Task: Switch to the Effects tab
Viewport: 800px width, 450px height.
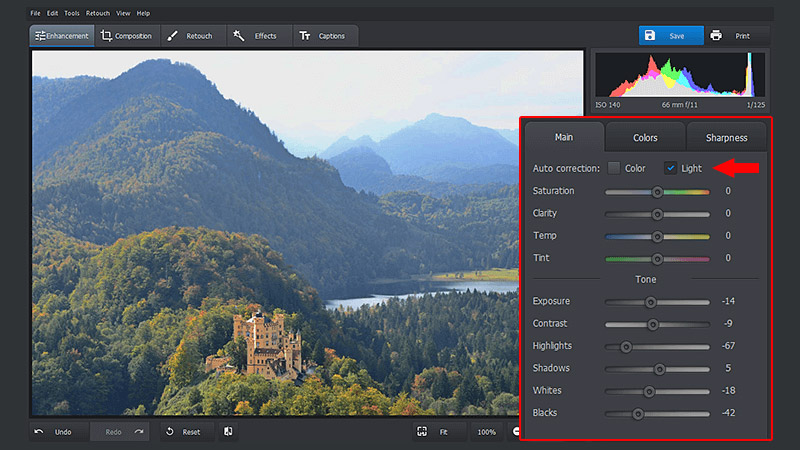Action: pos(260,36)
